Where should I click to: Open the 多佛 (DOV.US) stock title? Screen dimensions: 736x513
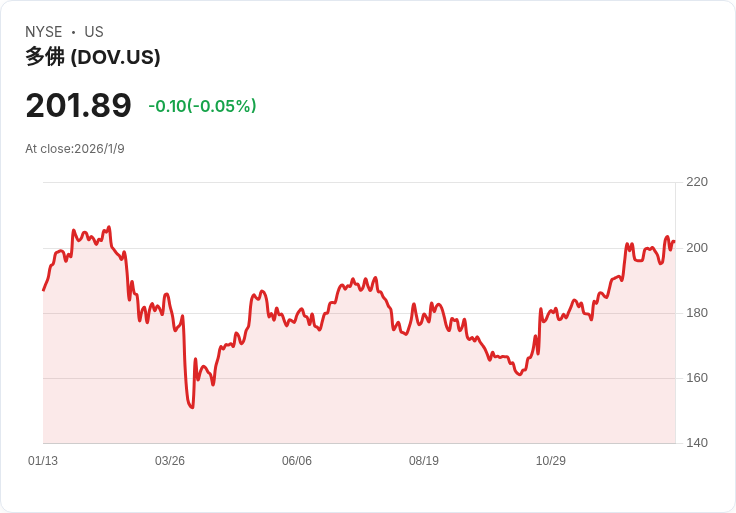(93, 57)
